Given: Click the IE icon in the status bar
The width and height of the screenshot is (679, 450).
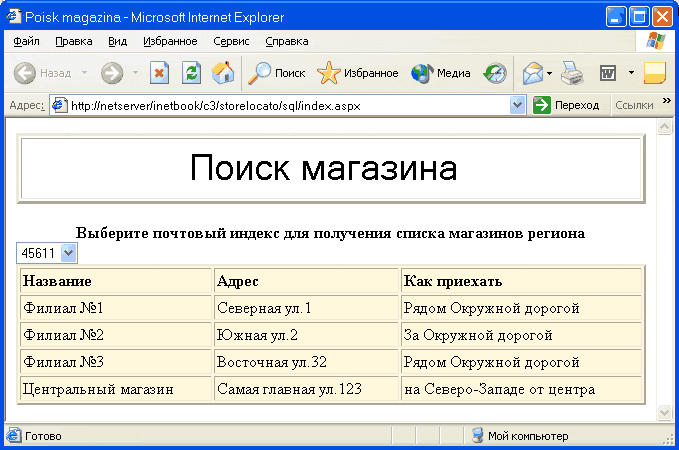Looking at the screenshot, I should coord(13,435).
